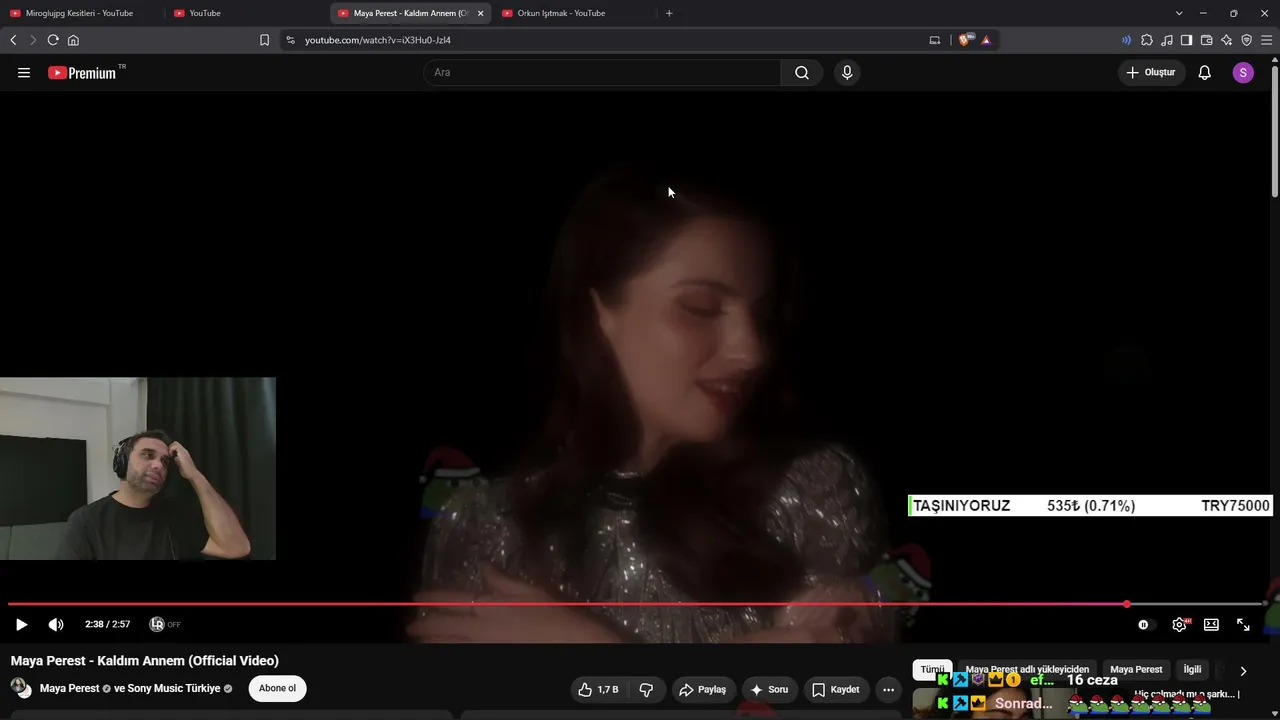Open the browser main menu

coord(1266,40)
